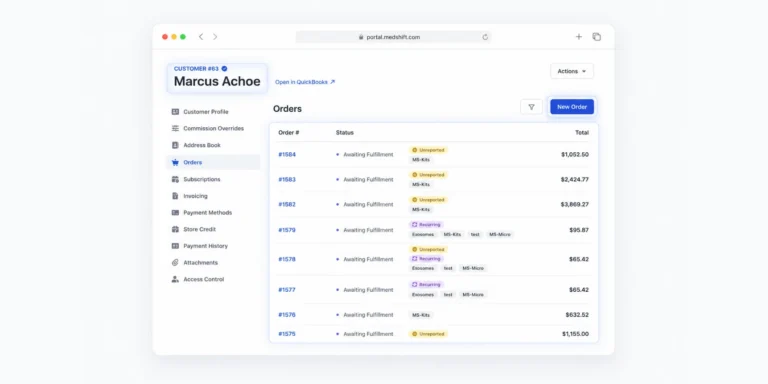The image size is (768, 384).
Task: Click the Recurring tag on order #1577
Action: [426, 284]
